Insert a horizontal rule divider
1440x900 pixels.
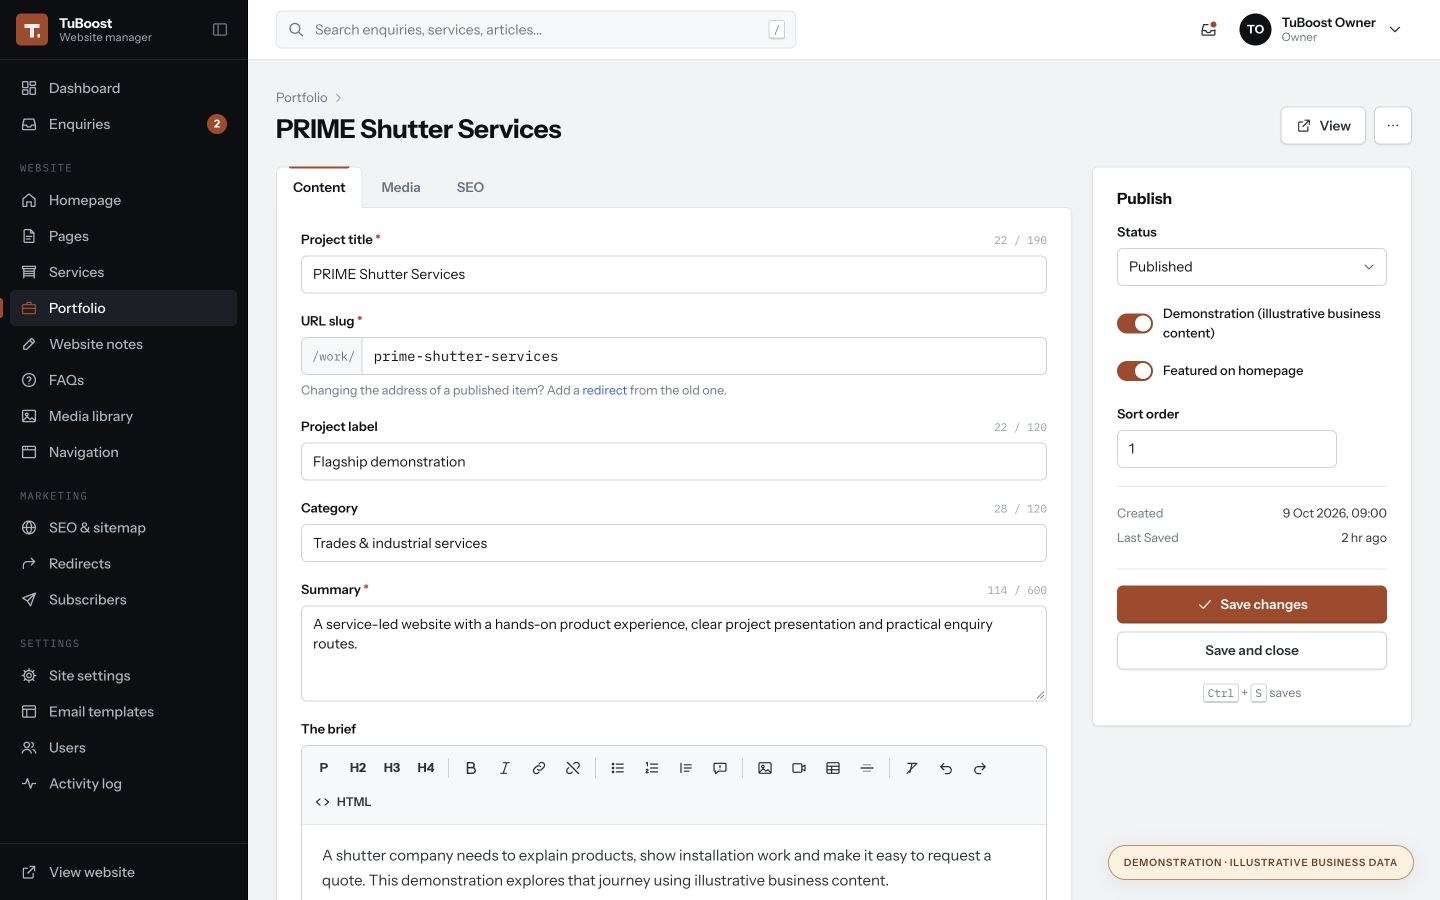pos(867,768)
